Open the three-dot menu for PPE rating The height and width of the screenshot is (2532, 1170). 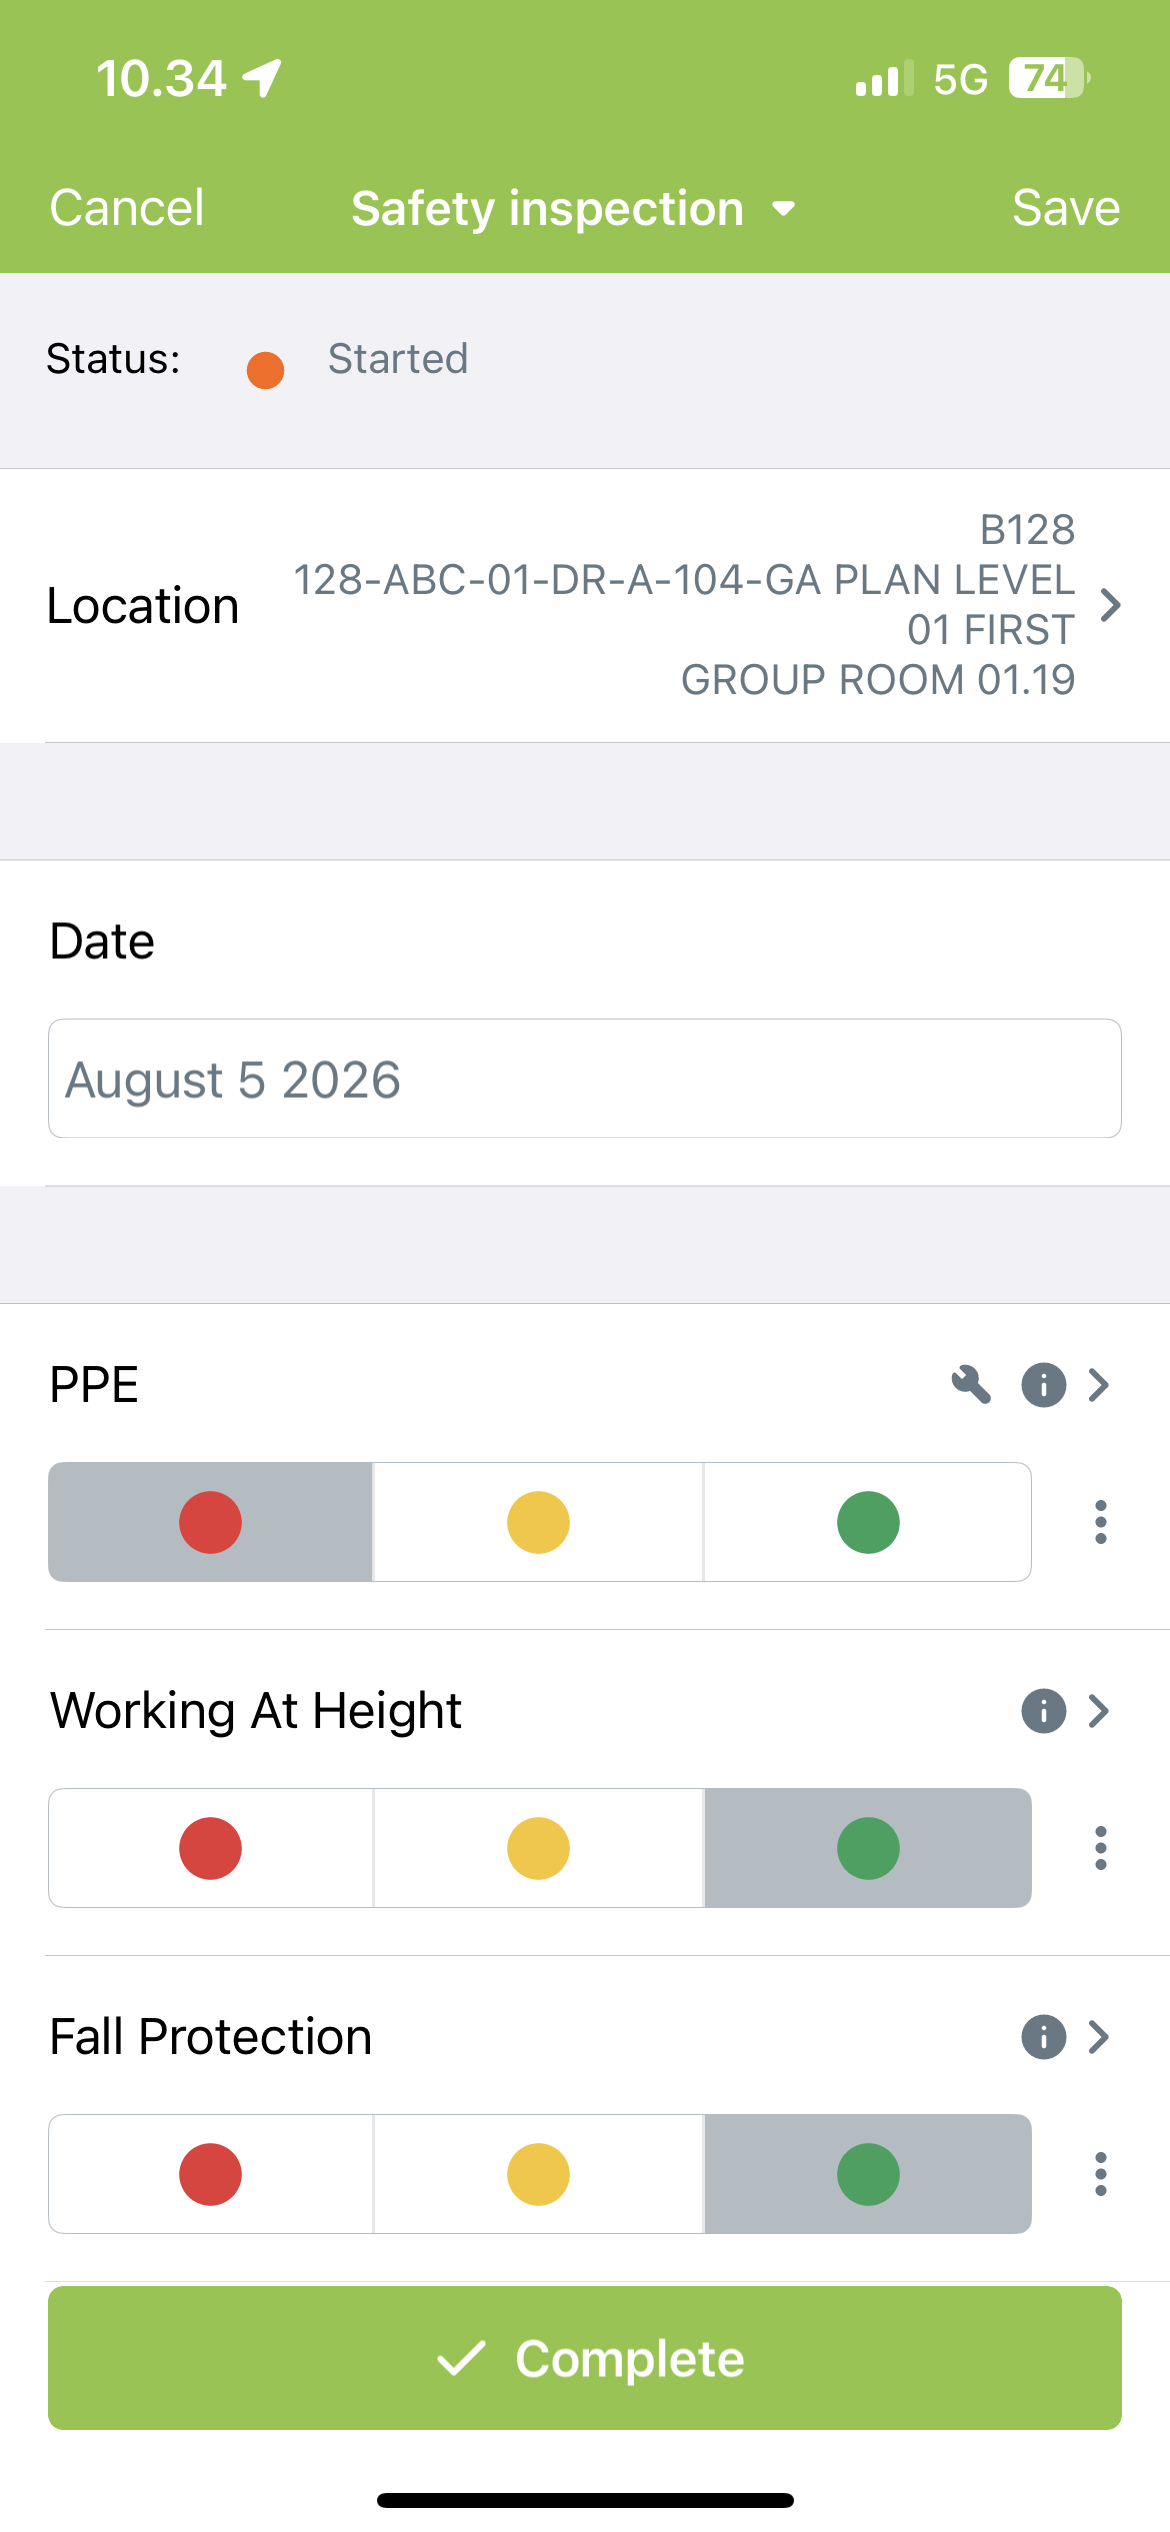pos(1101,1522)
